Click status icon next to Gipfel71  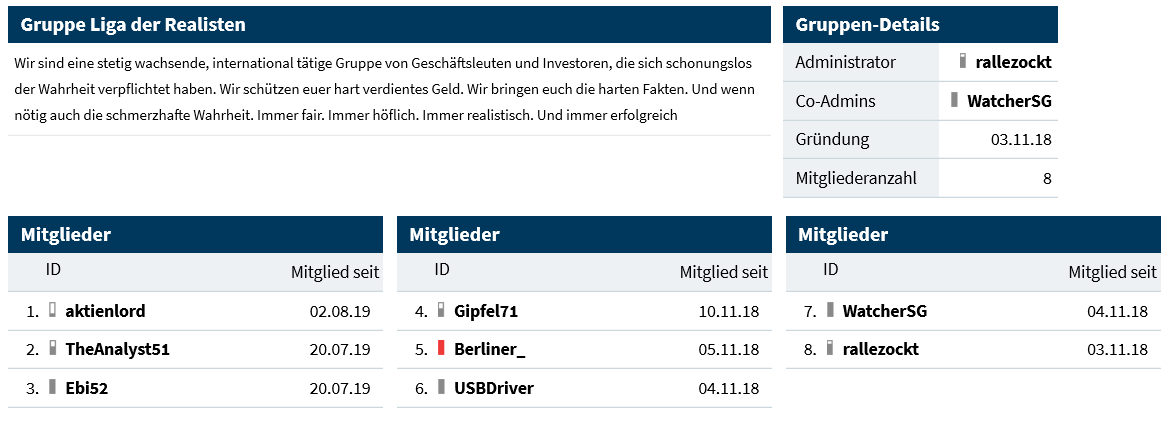pos(441,311)
